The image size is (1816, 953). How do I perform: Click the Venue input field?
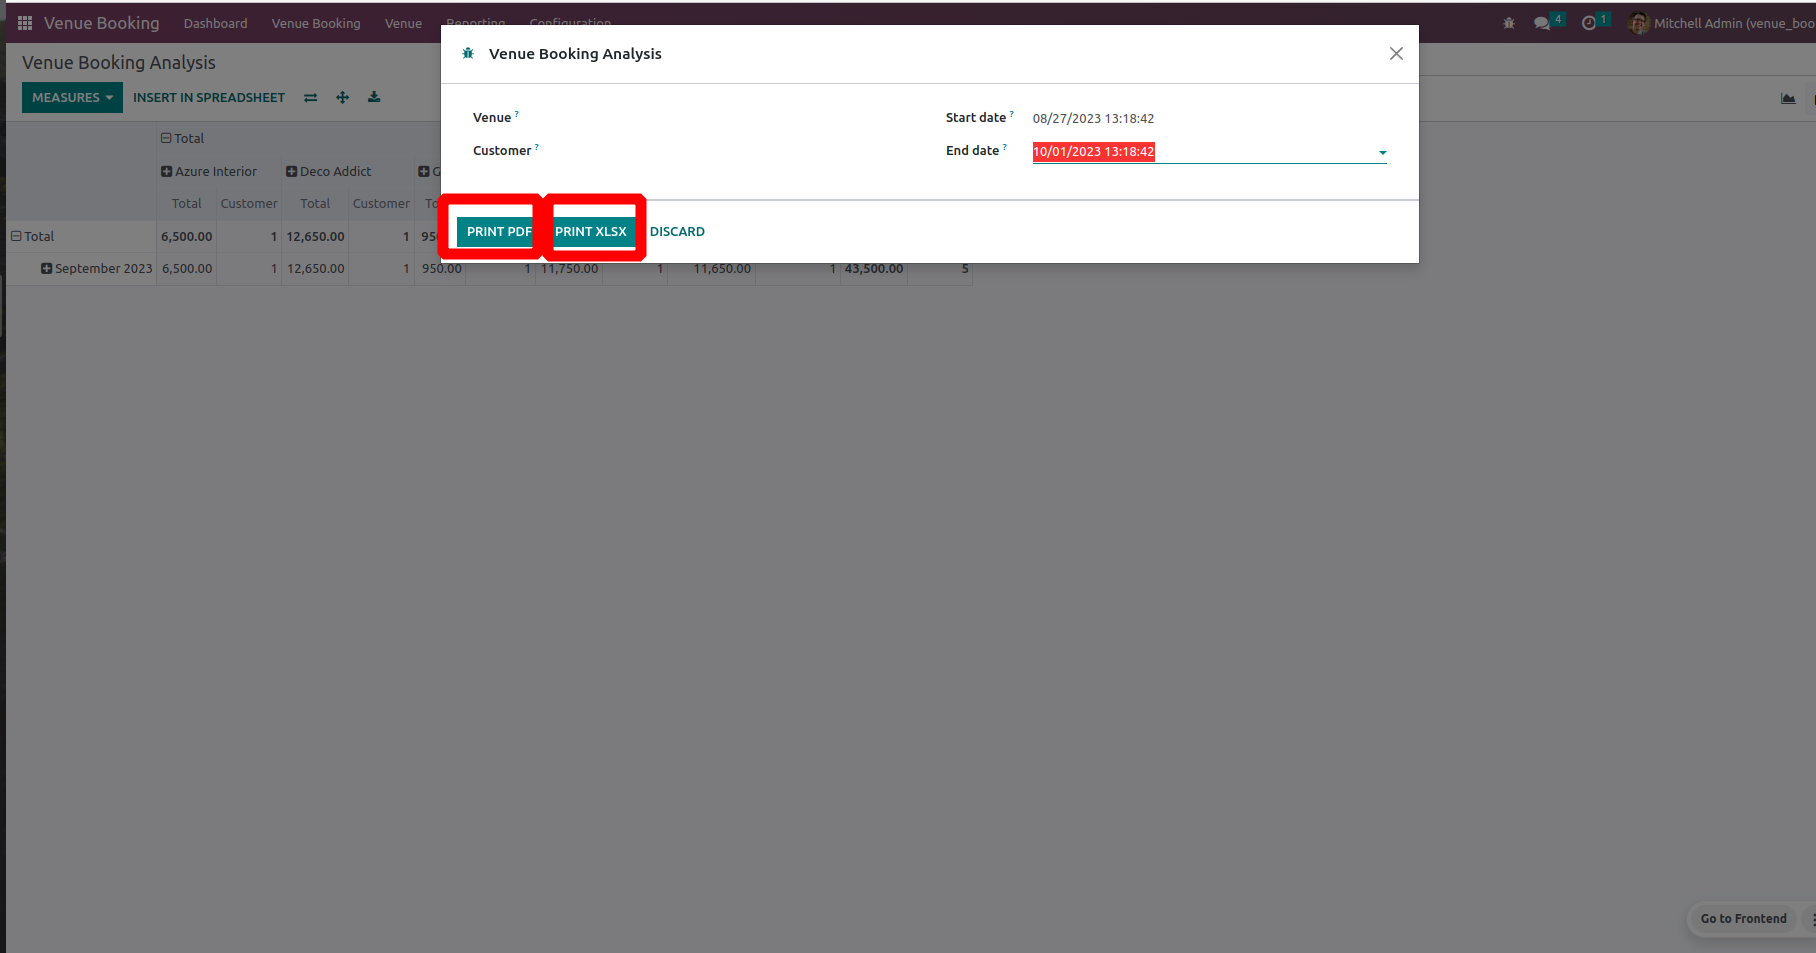[x=735, y=118]
